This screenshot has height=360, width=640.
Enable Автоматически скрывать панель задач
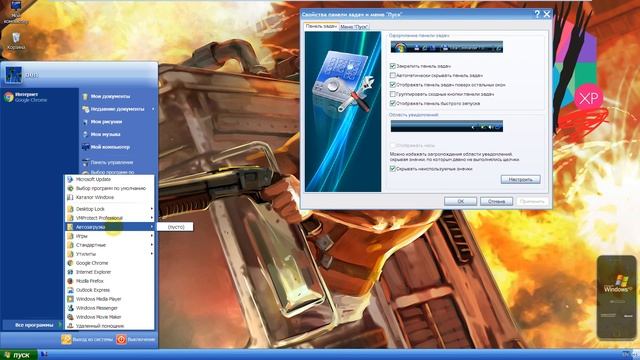(393, 75)
